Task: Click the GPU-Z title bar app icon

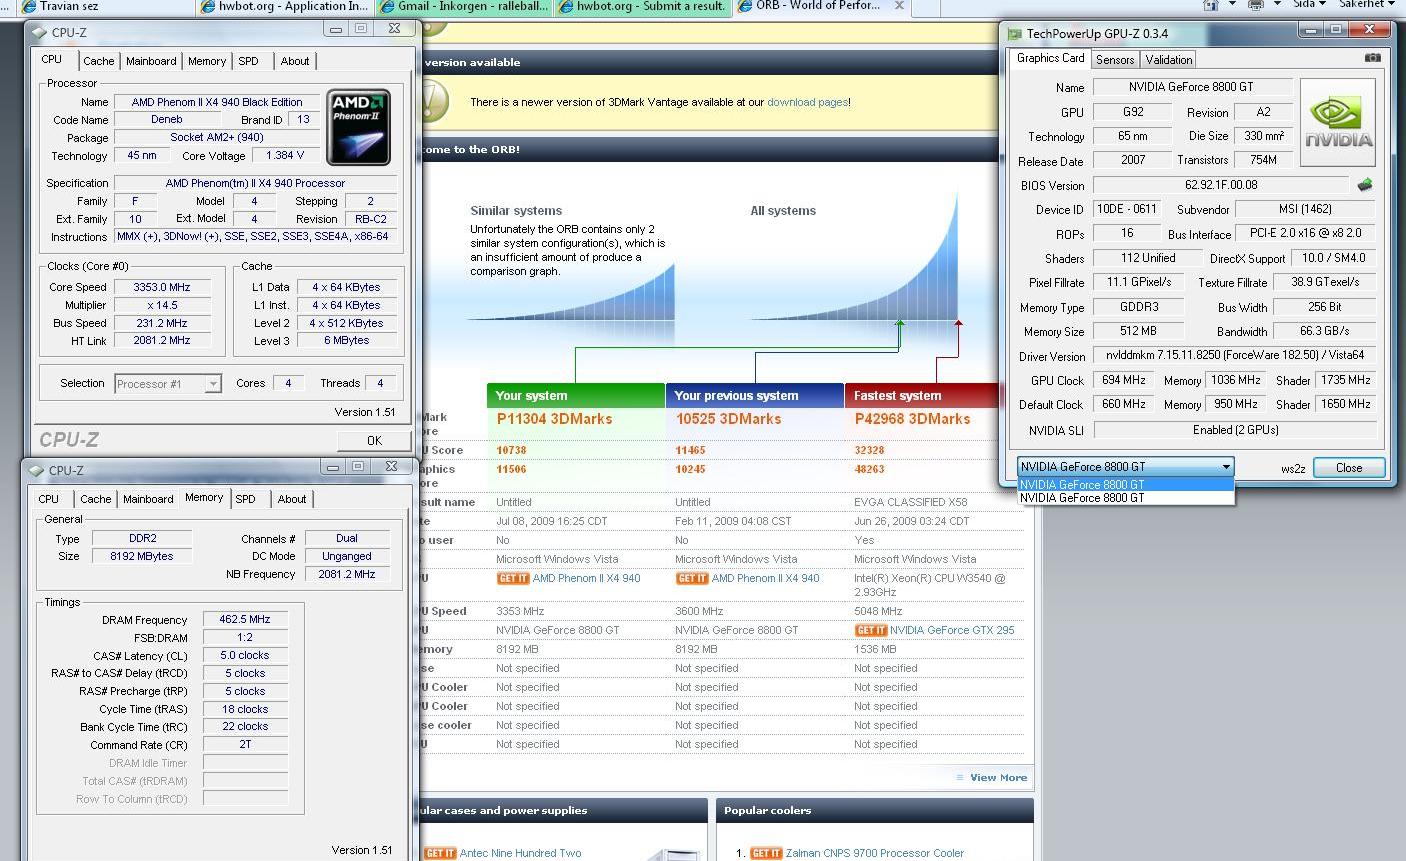Action: [1015, 34]
